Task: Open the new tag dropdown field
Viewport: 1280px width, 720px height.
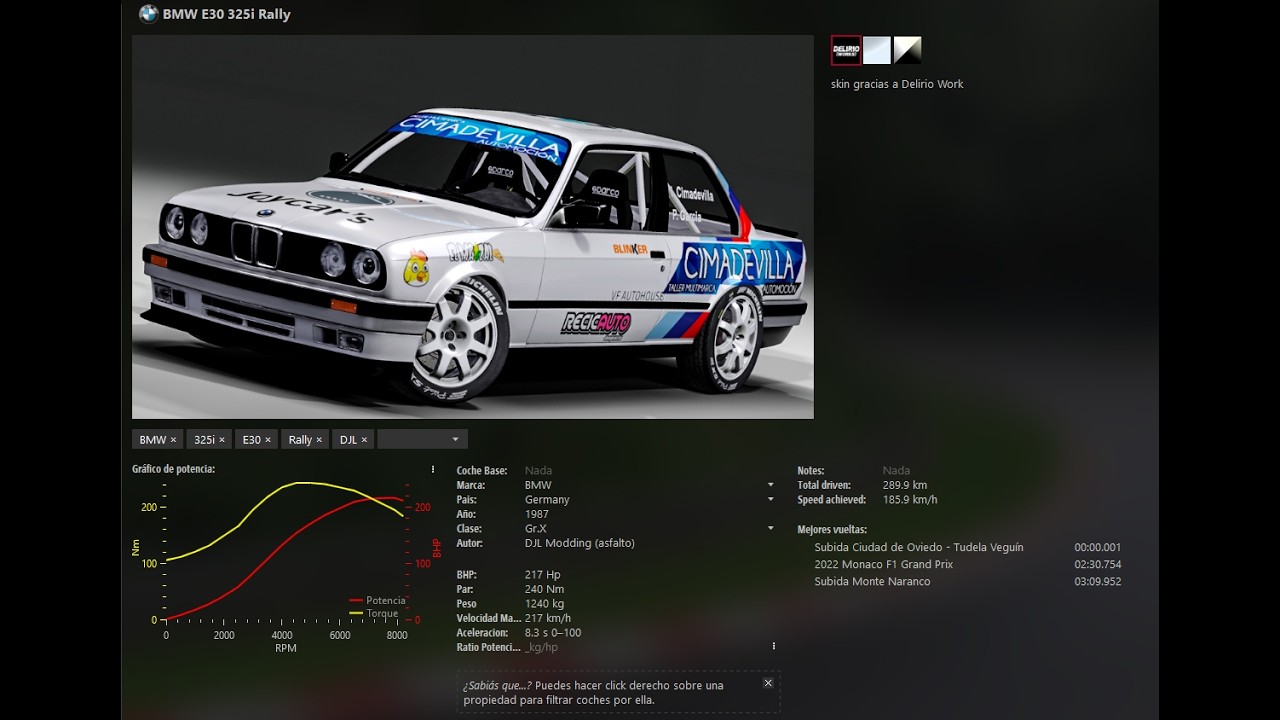Action: coord(422,440)
